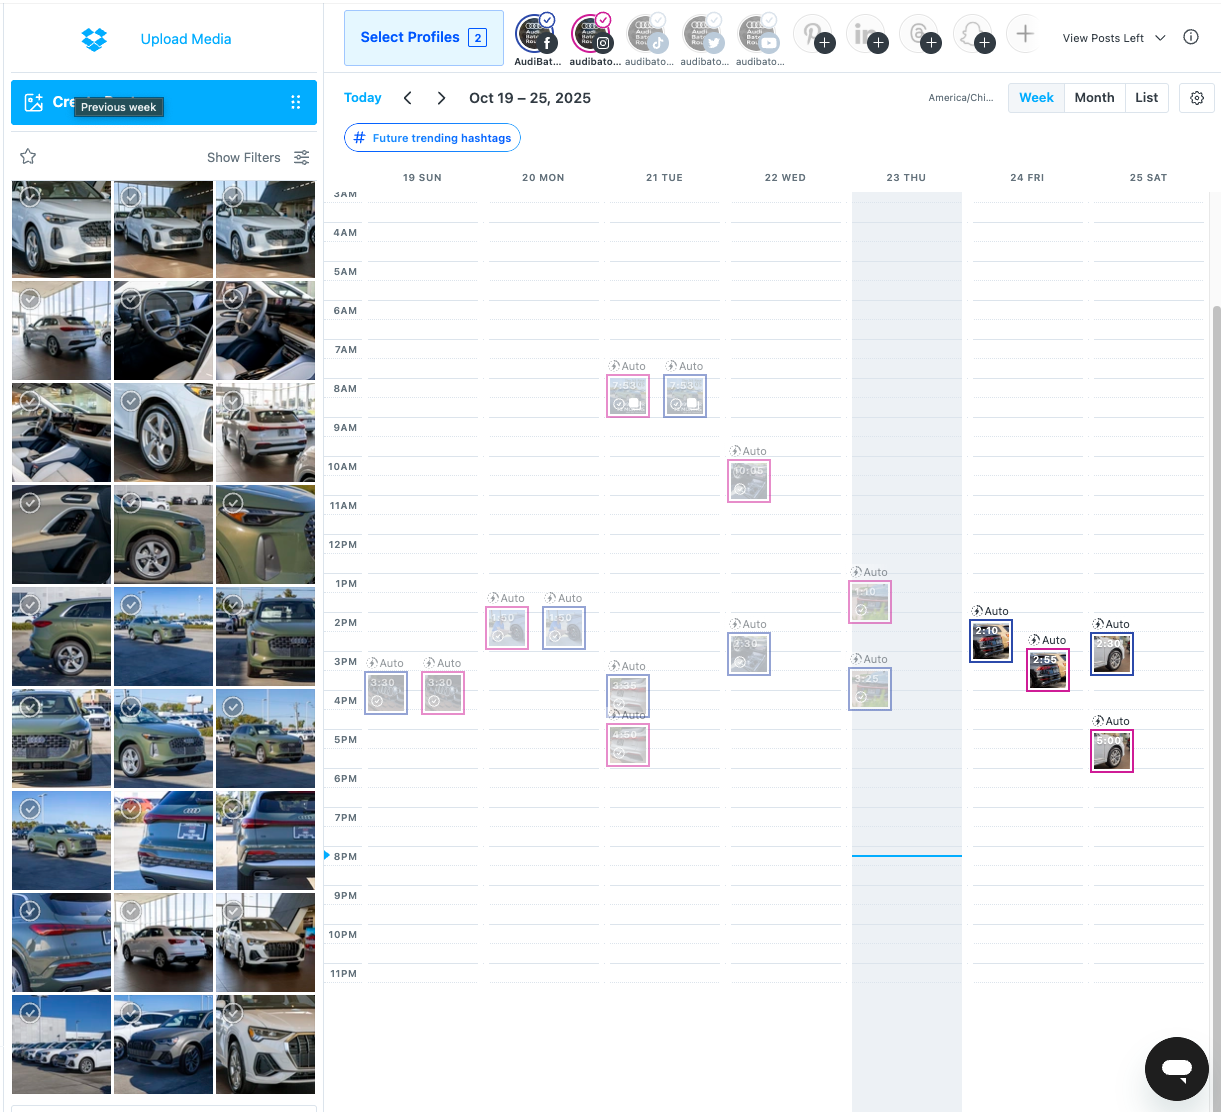This screenshot has width=1221, height=1112.
Task: Toggle selection circle on green wheel close-up photo
Action: coord(132,503)
